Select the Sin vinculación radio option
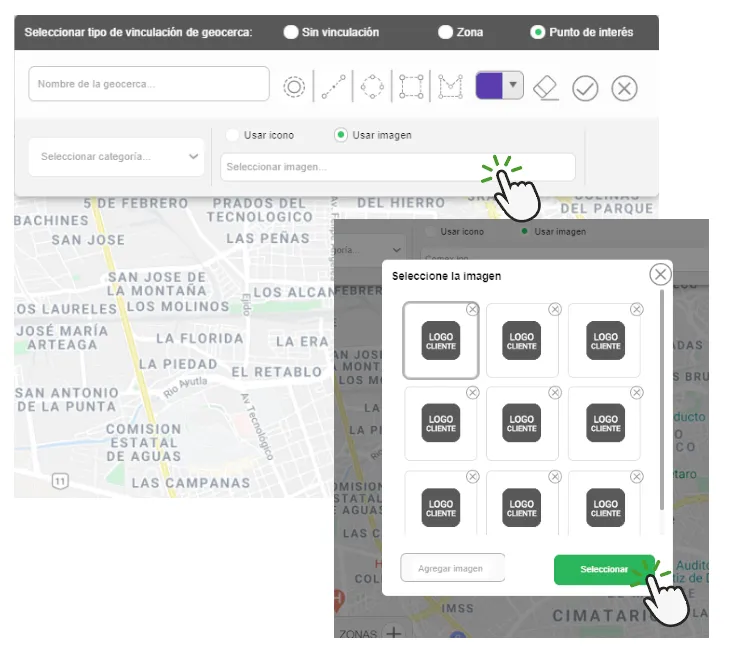 click(x=290, y=32)
